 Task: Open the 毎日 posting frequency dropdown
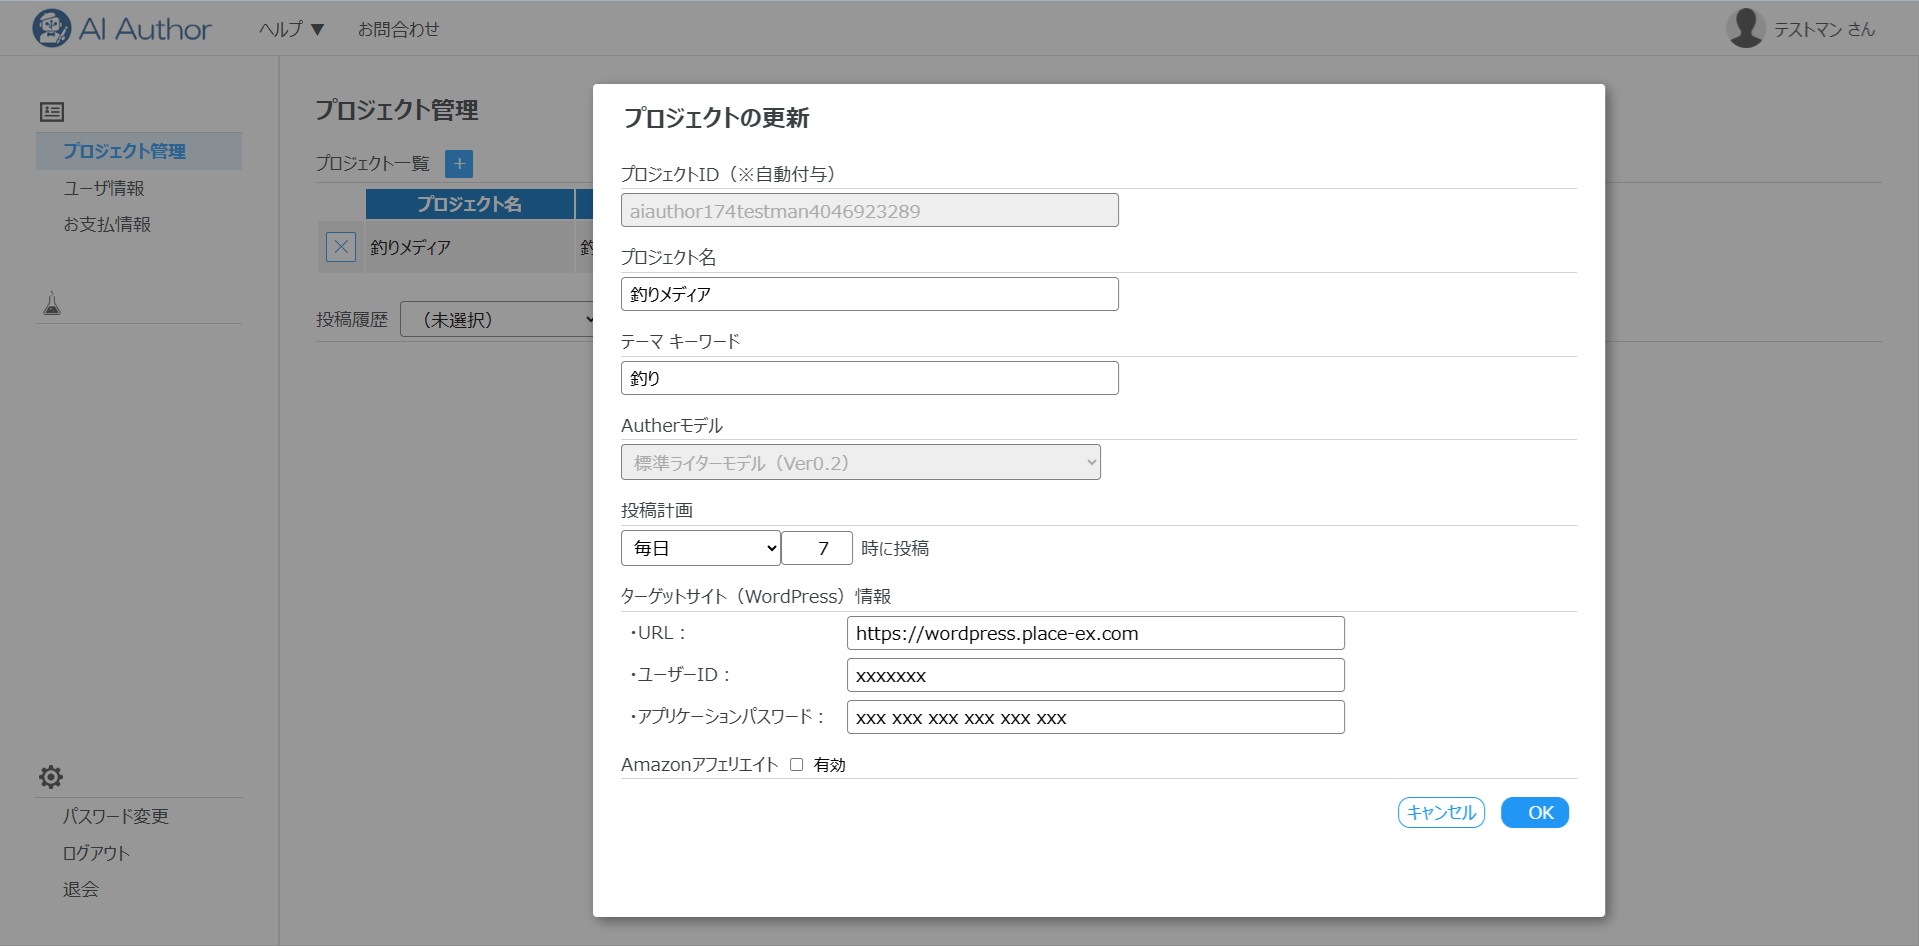coord(700,548)
